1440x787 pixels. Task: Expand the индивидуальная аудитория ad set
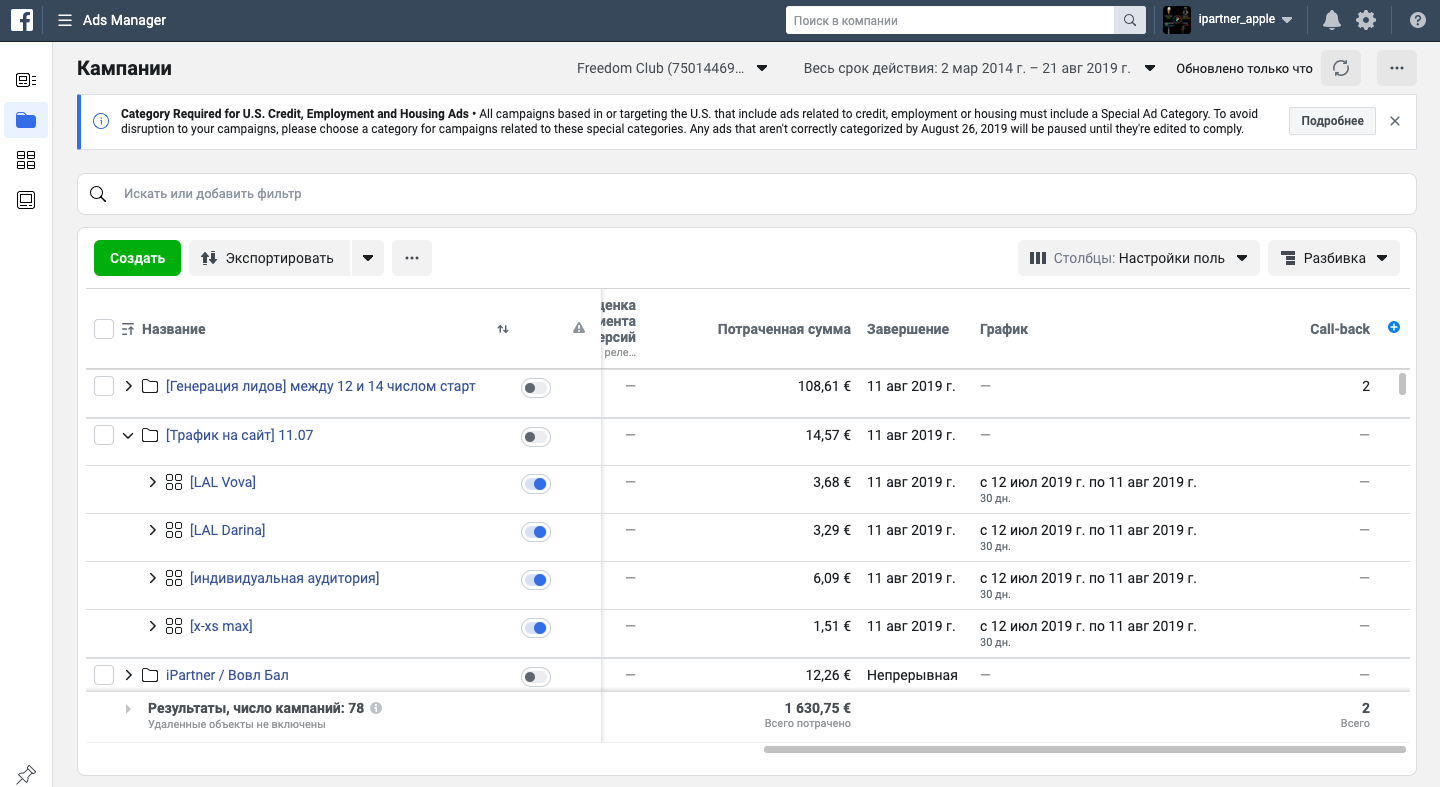point(152,578)
